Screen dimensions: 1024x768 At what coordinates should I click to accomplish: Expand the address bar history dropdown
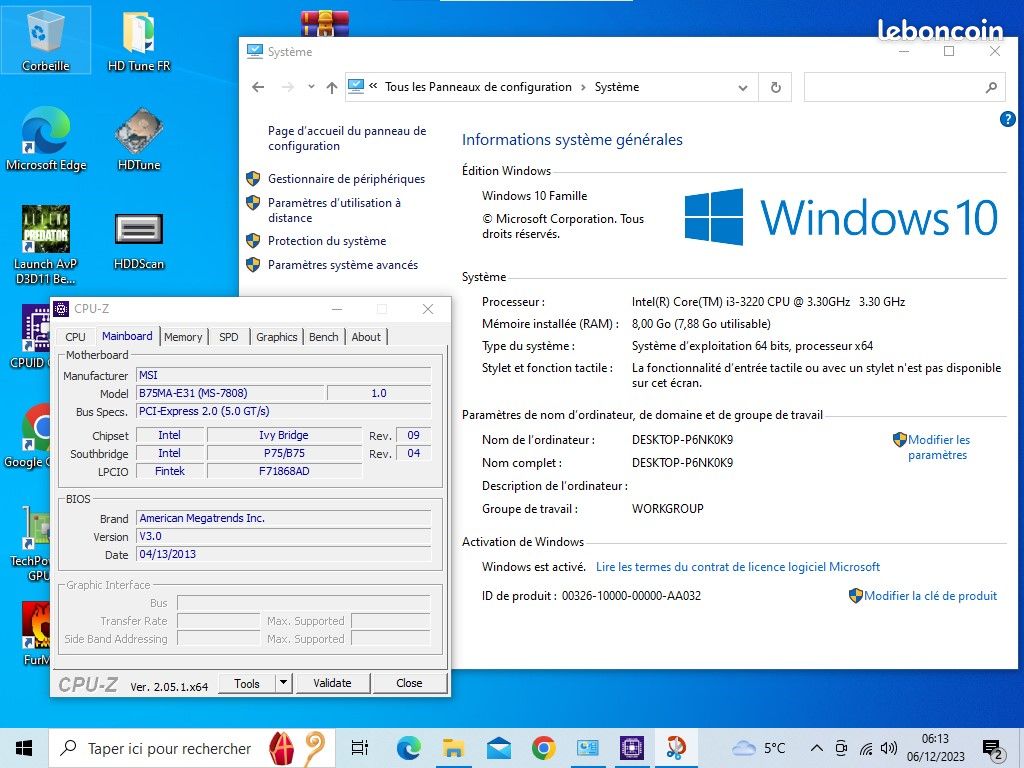(743, 88)
